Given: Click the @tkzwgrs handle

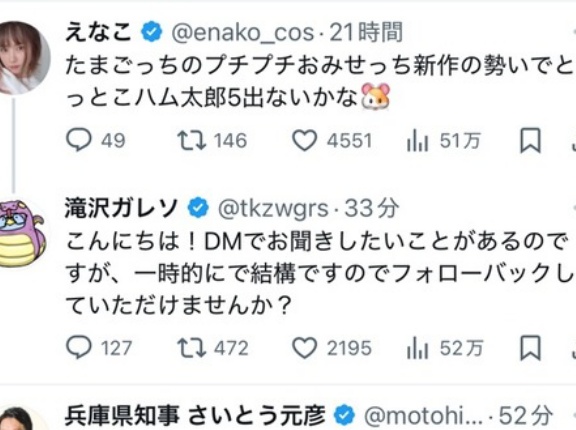Looking at the screenshot, I should click(273, 208).
